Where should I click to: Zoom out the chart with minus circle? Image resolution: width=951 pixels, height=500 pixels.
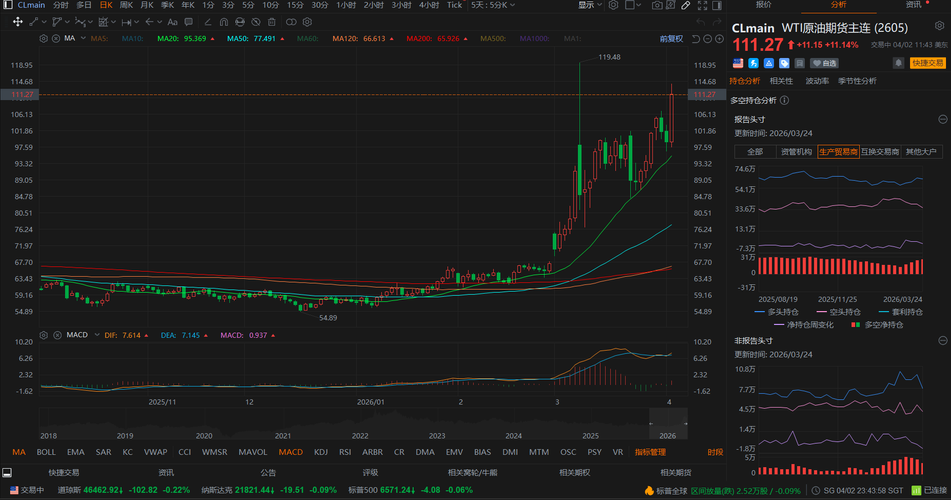(x=708, y=39)
